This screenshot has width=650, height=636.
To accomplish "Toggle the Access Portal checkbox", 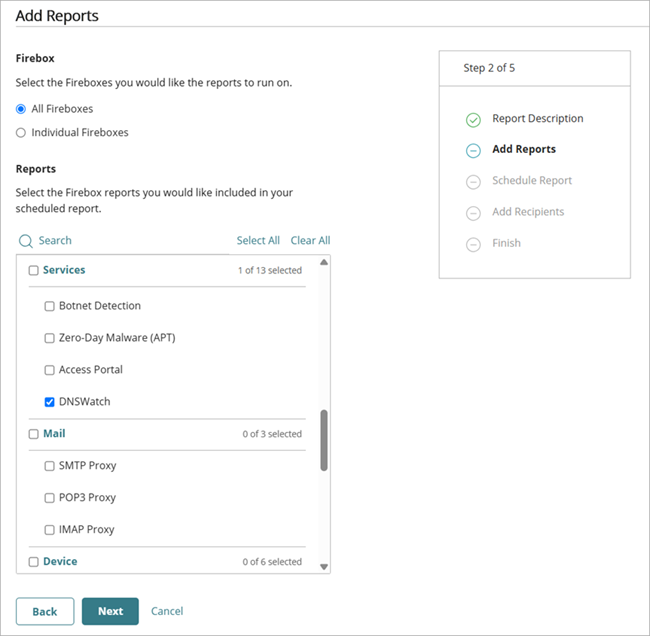I will coord(49,370).
